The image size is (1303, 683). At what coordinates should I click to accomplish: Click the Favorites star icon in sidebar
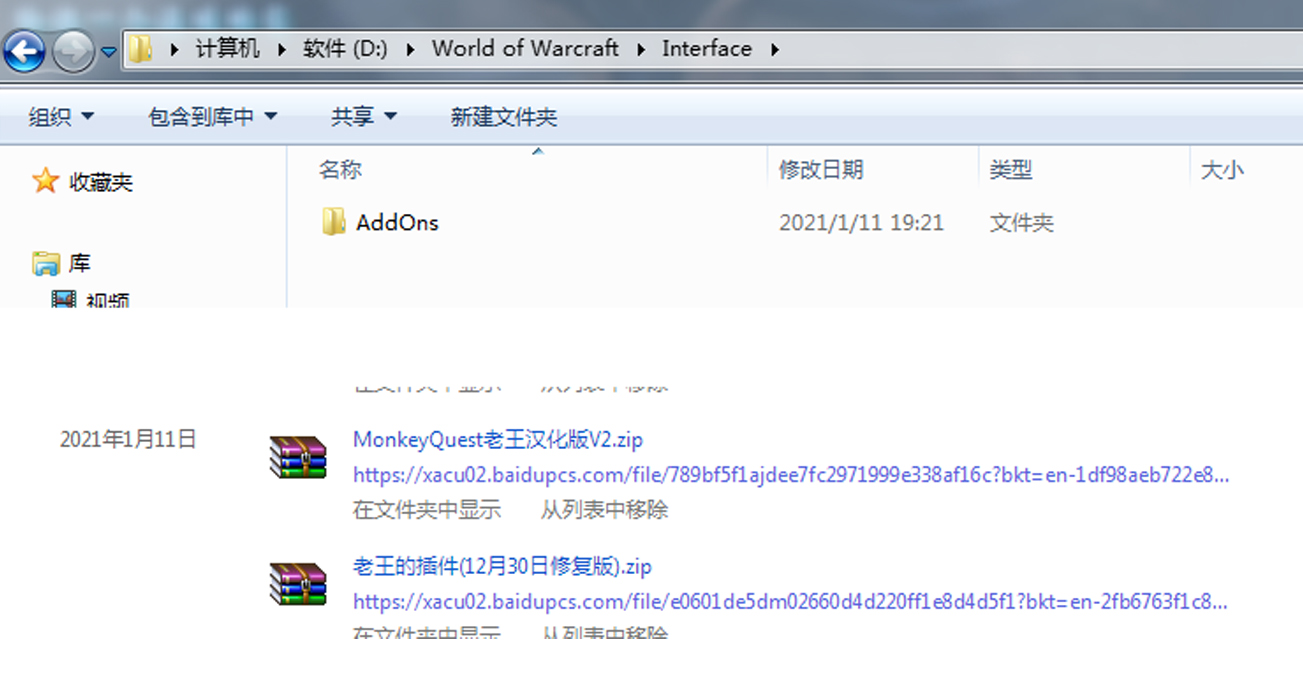[x=45, y=181]
